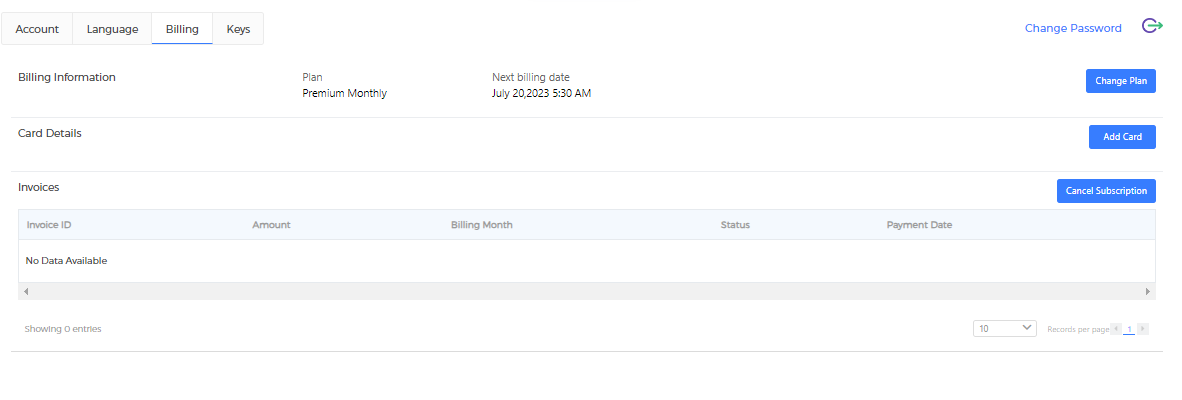Click the Change Password link
1182x400 pixels.
tap(1073, 28)
